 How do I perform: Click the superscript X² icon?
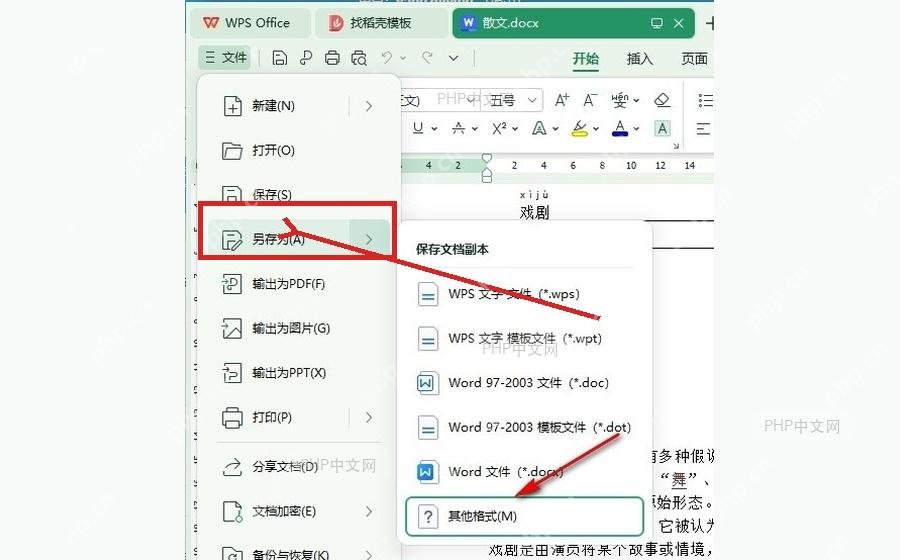point(499,129)
